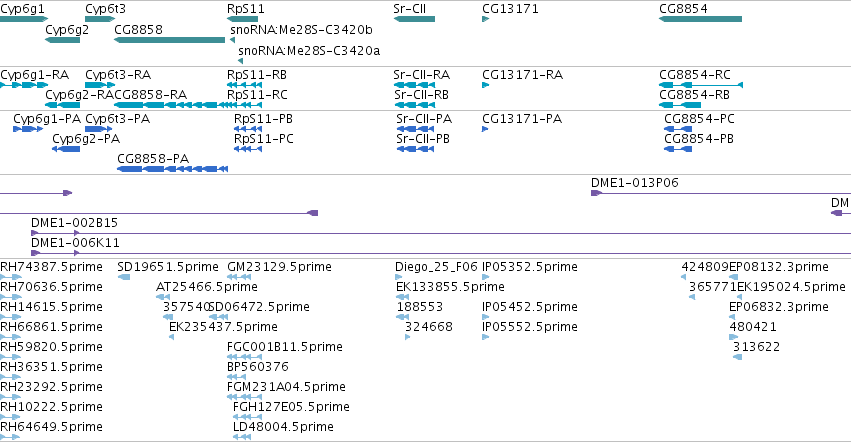The image size is (851, 442).
Task: Click the 480421 EST label
Action: [752, 326]
